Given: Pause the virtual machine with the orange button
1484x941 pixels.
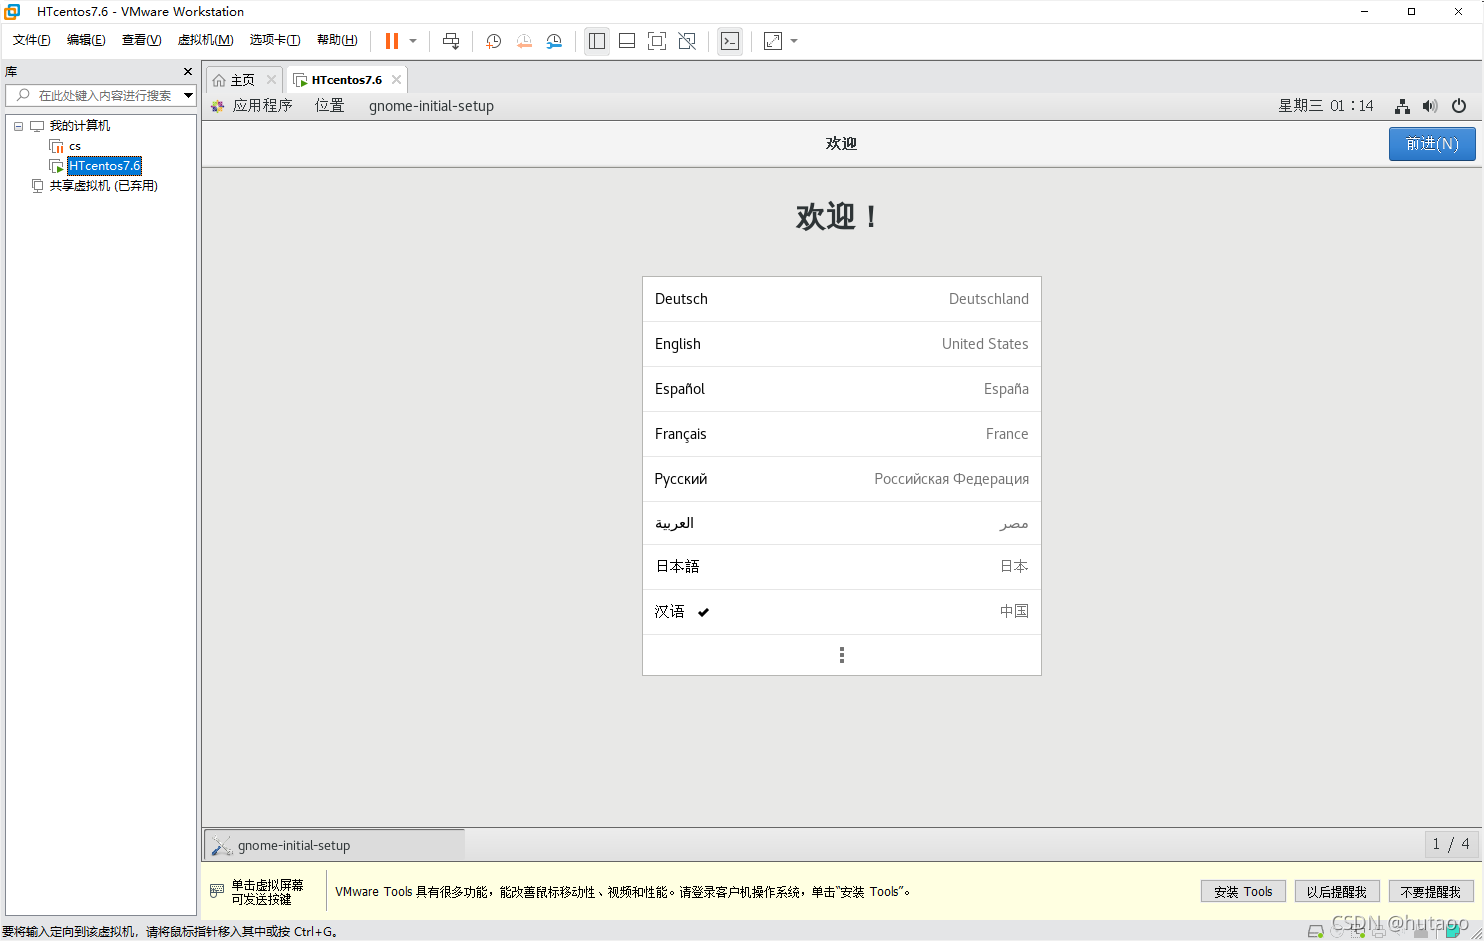Looking at the screenshot, I should (392, 41).
